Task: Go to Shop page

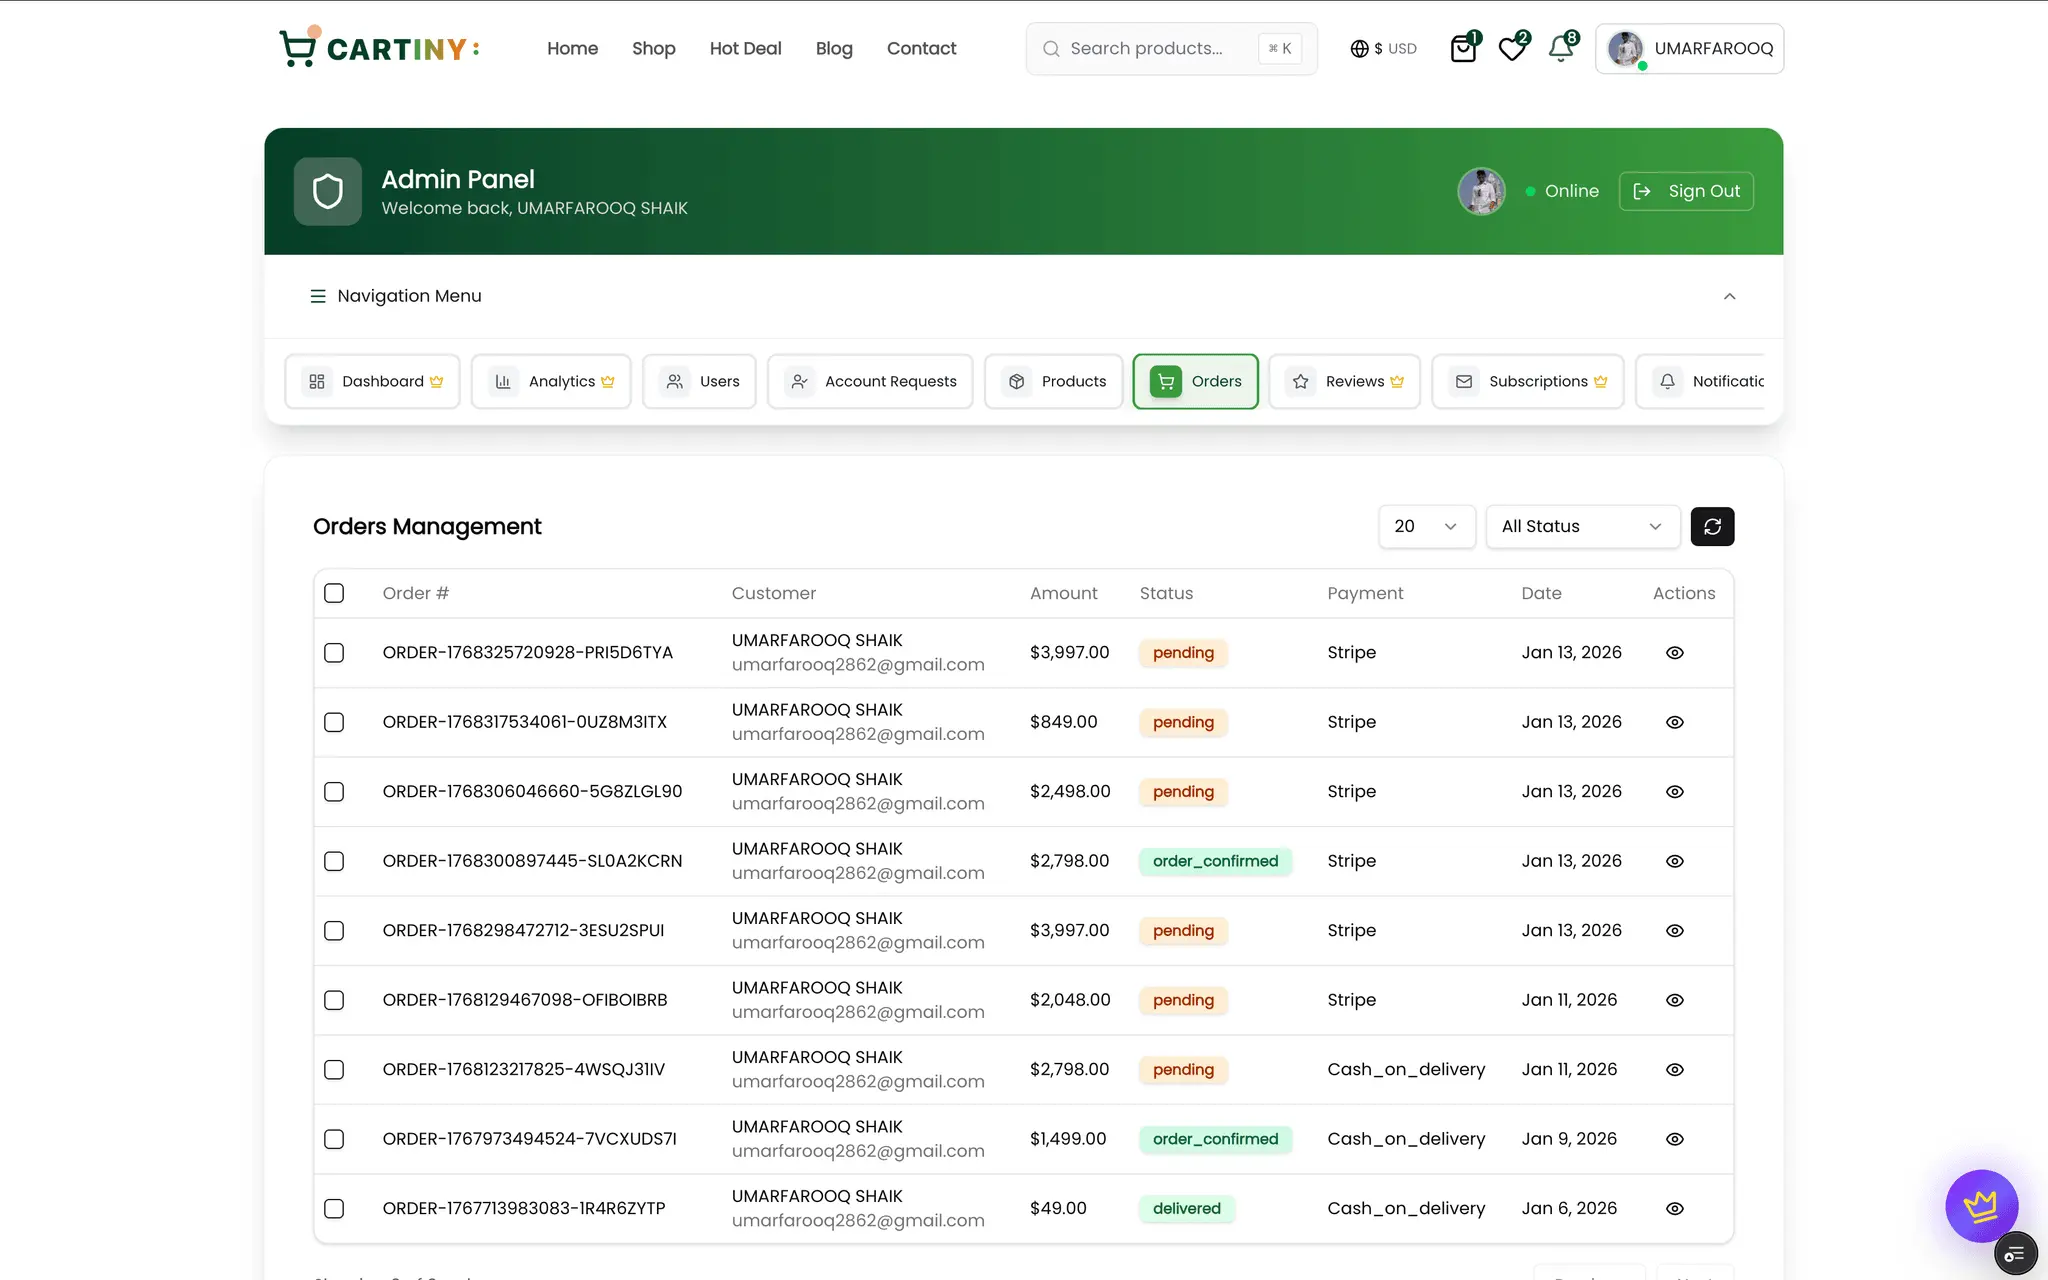Action: [x=653, y=48]
